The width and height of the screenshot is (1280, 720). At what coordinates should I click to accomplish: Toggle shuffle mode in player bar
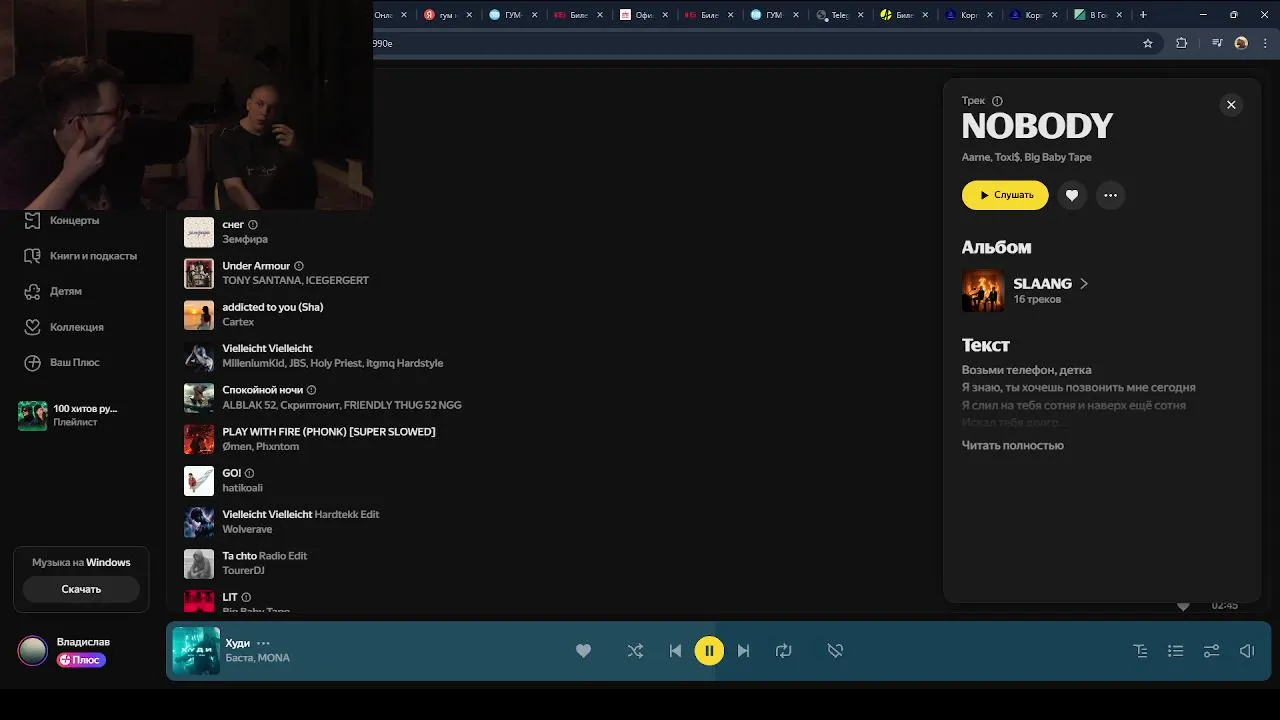[x=635, y=651]
